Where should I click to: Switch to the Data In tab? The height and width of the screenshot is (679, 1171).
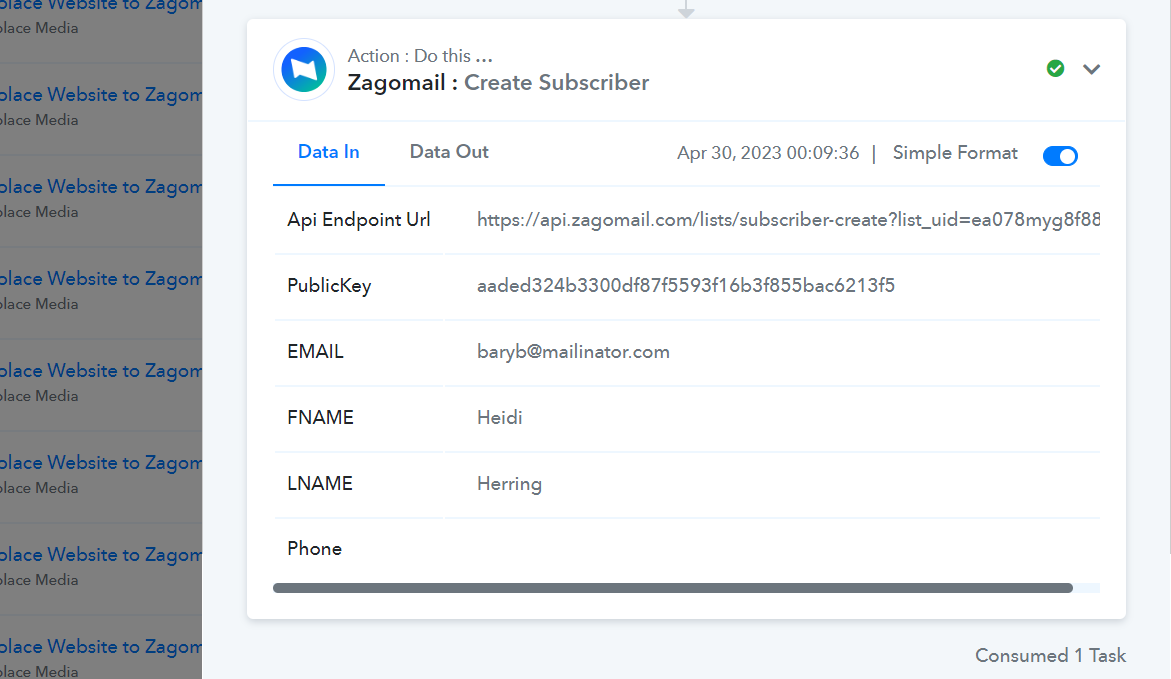point(329,152)
